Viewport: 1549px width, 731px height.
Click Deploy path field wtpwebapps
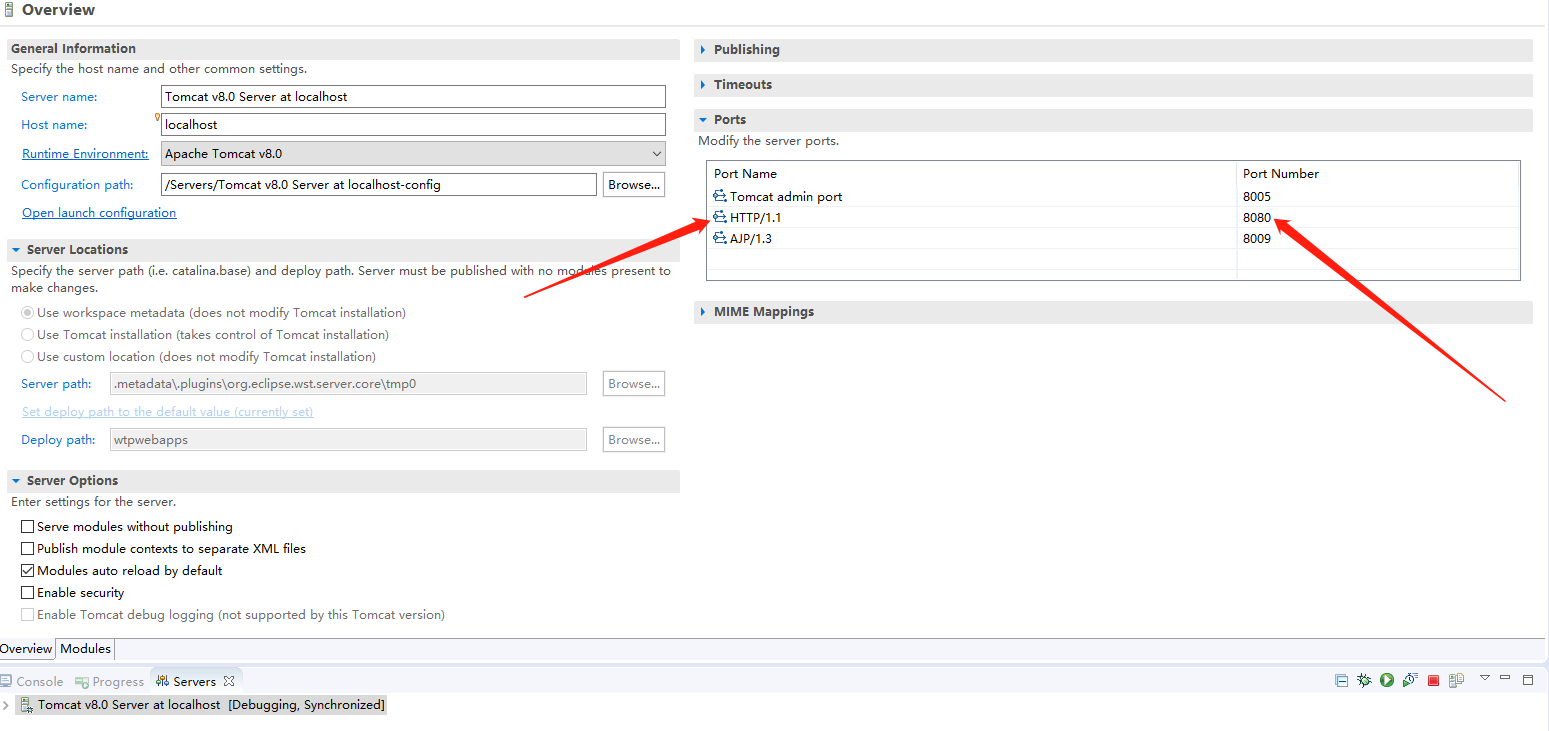point(349,440)
